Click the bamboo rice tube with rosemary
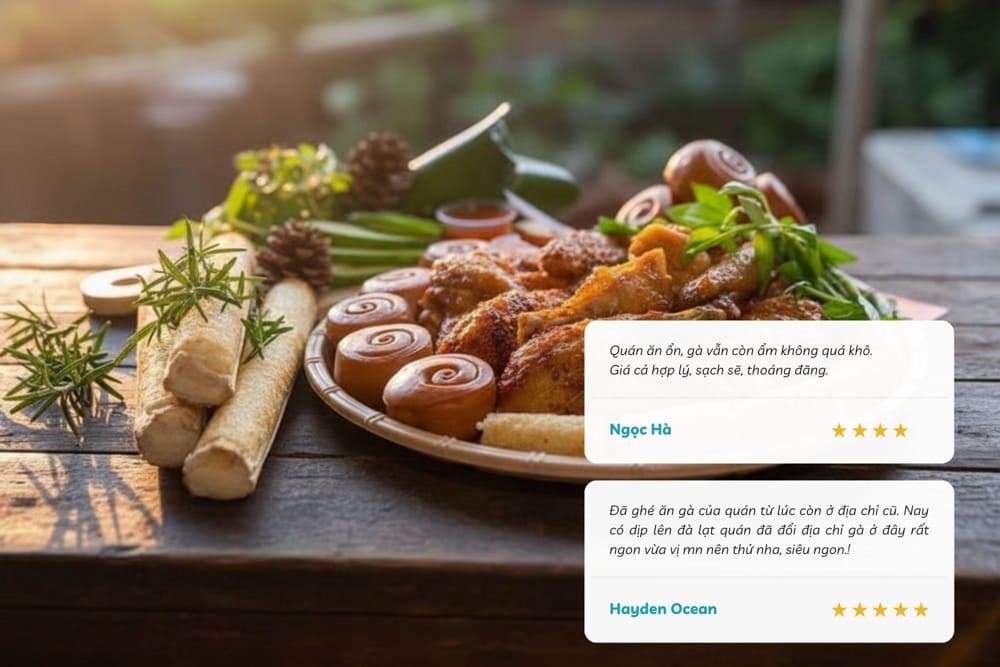 pos(209,319)
